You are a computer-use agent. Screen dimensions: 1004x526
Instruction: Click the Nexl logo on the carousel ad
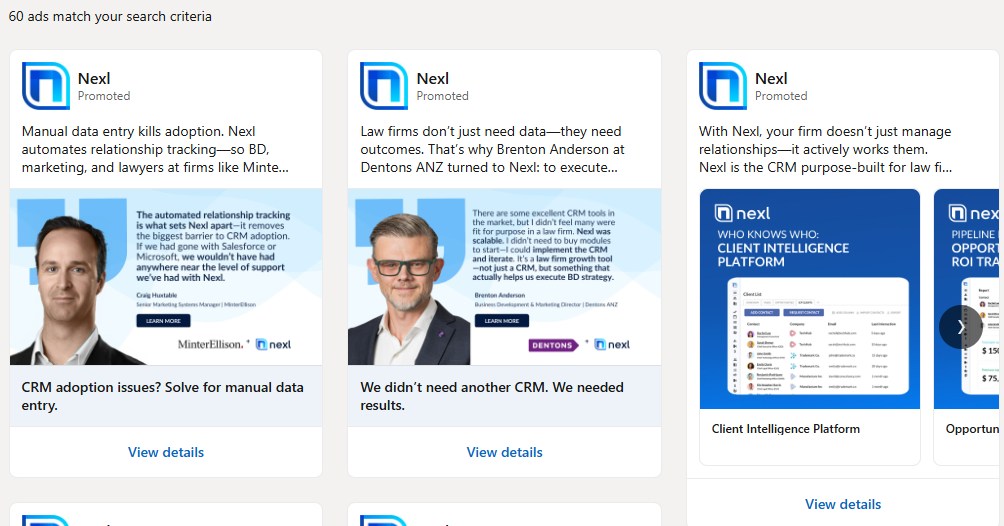[723, 86]
